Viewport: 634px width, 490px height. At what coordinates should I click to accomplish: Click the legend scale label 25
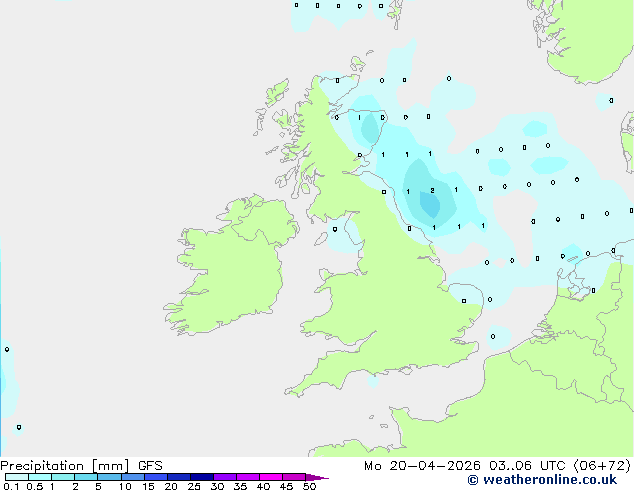194,486
